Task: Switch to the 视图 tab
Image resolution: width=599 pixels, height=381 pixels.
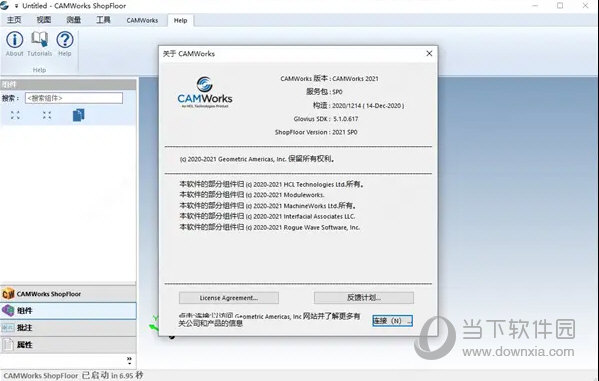Action: [x=44, y=20]
